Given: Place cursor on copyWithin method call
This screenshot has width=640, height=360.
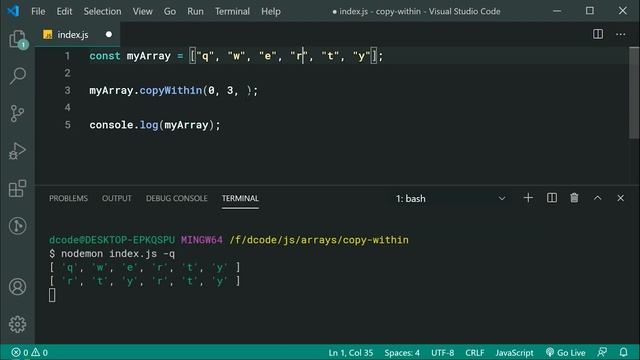Looking at the screenshot, I should (171, 90).
